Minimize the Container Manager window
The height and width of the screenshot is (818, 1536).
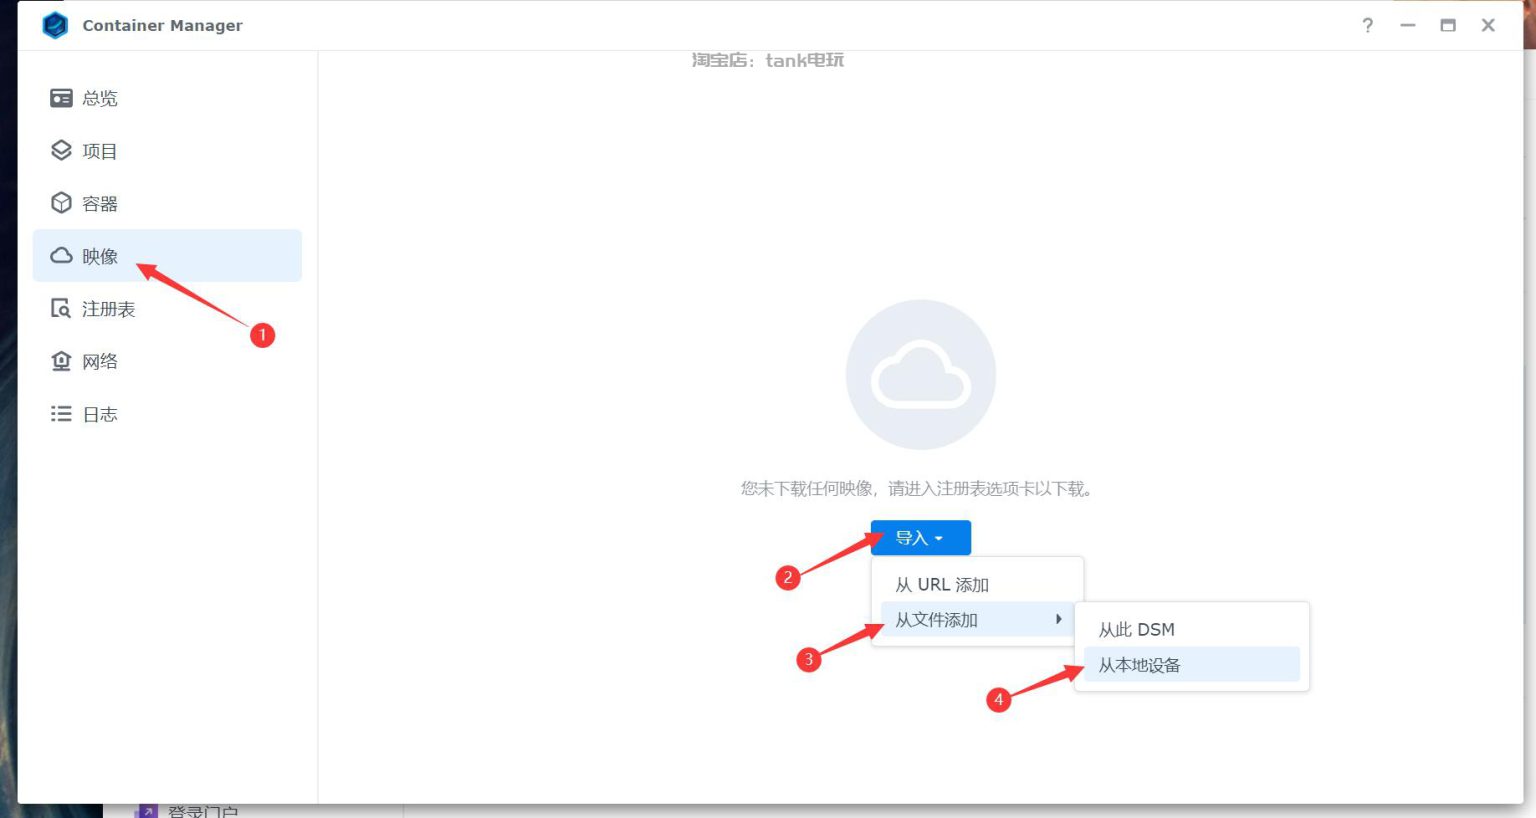[x=1407, y=25]
